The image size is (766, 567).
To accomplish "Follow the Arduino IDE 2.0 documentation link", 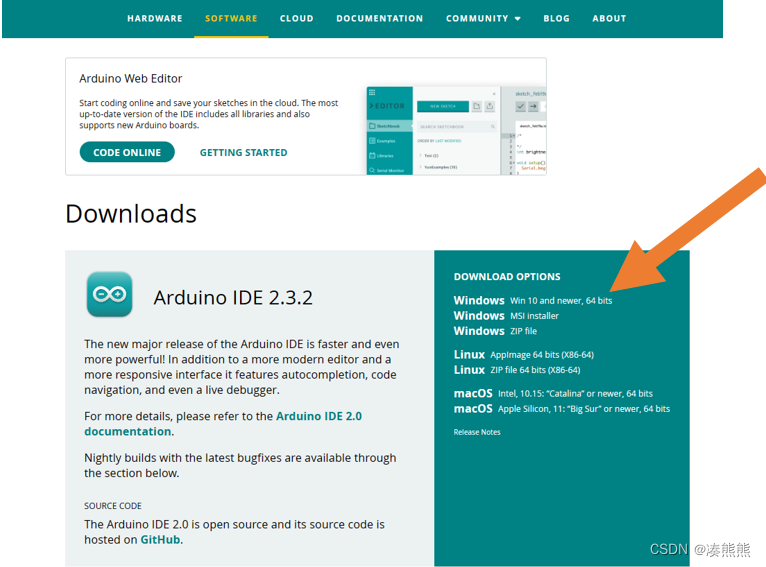I will tap(223, 423).
